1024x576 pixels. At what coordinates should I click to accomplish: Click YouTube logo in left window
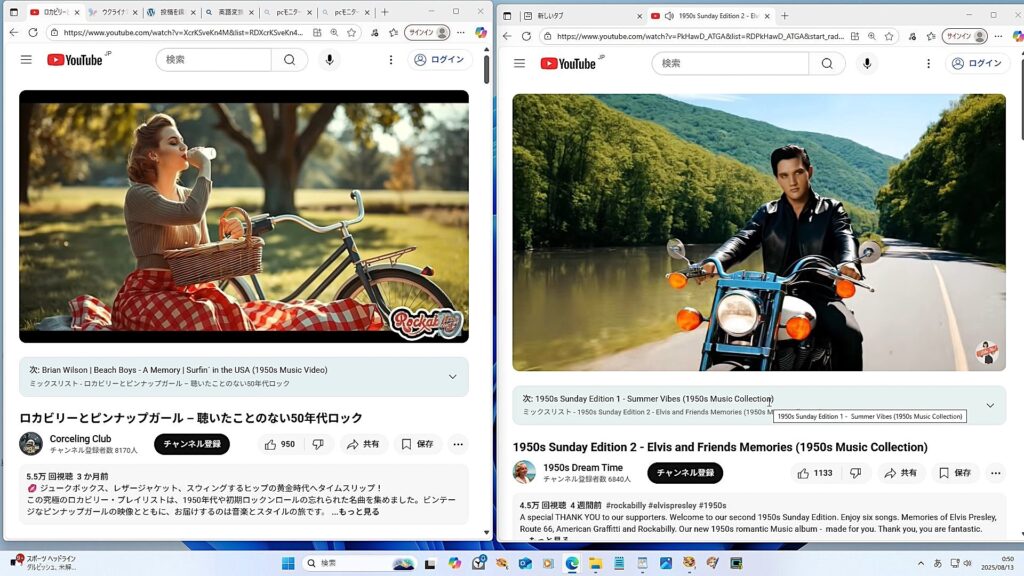[x=75, y=60]
